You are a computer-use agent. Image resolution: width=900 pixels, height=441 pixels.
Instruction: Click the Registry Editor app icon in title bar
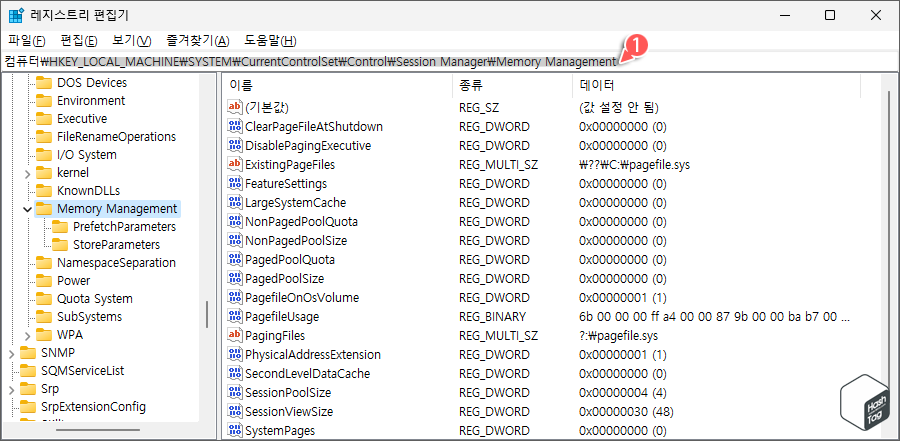tap(16, 16)
